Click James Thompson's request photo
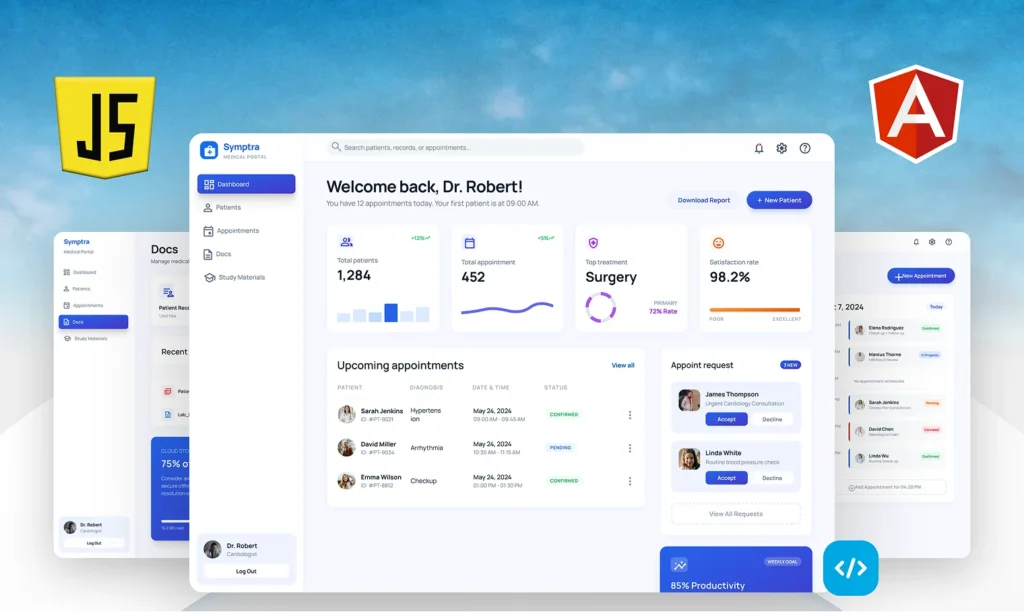 pos(689,400)
